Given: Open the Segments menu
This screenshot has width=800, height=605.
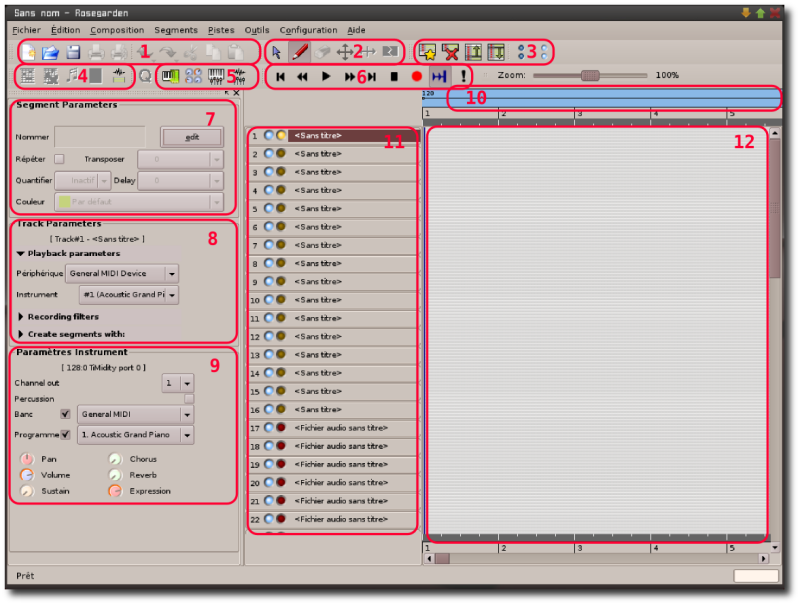Looking at the screenshot, I should (176, 30).
